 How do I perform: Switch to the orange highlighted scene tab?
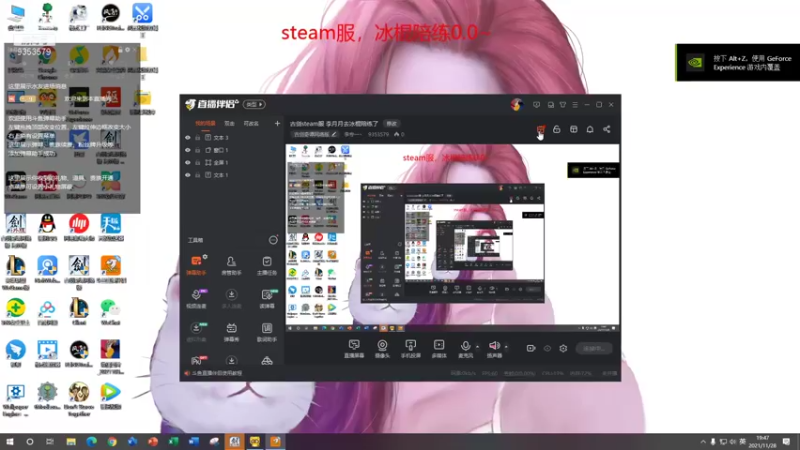205,123
